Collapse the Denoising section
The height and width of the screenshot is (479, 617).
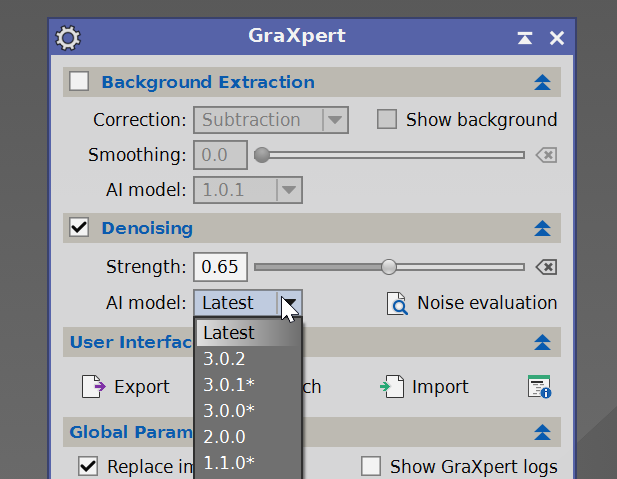coord(542,228)
